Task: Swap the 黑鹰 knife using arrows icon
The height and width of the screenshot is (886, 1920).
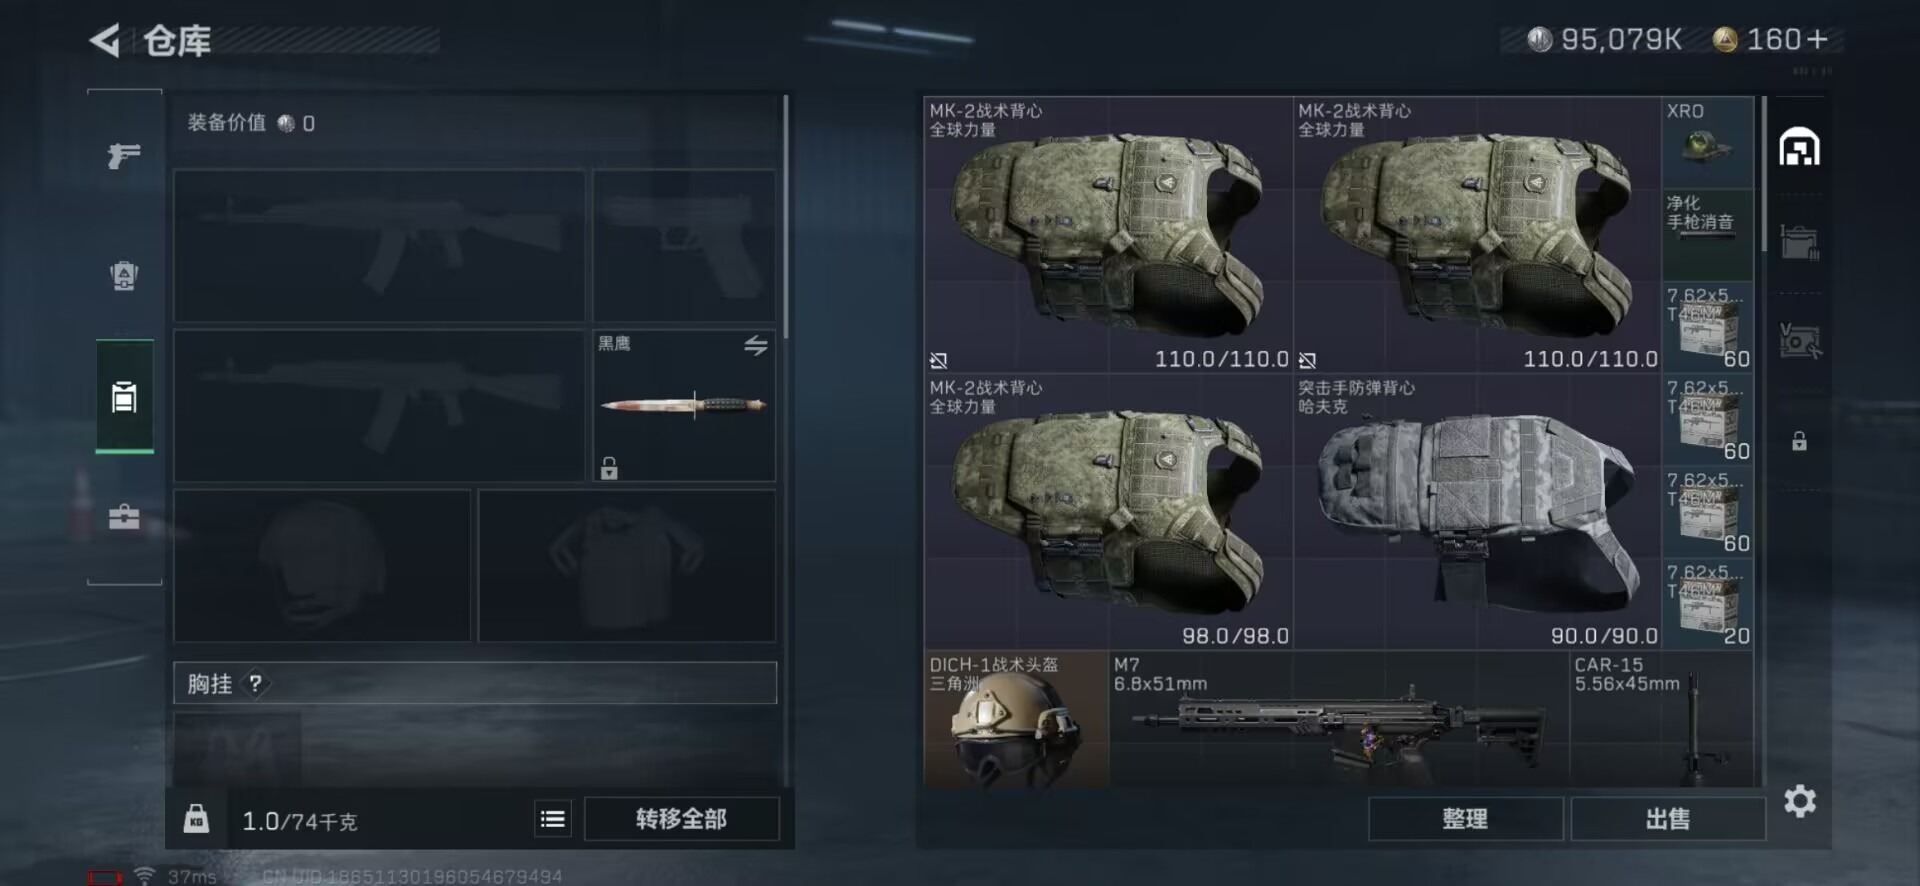Action: pyautogui.click(x=756, y=346)
